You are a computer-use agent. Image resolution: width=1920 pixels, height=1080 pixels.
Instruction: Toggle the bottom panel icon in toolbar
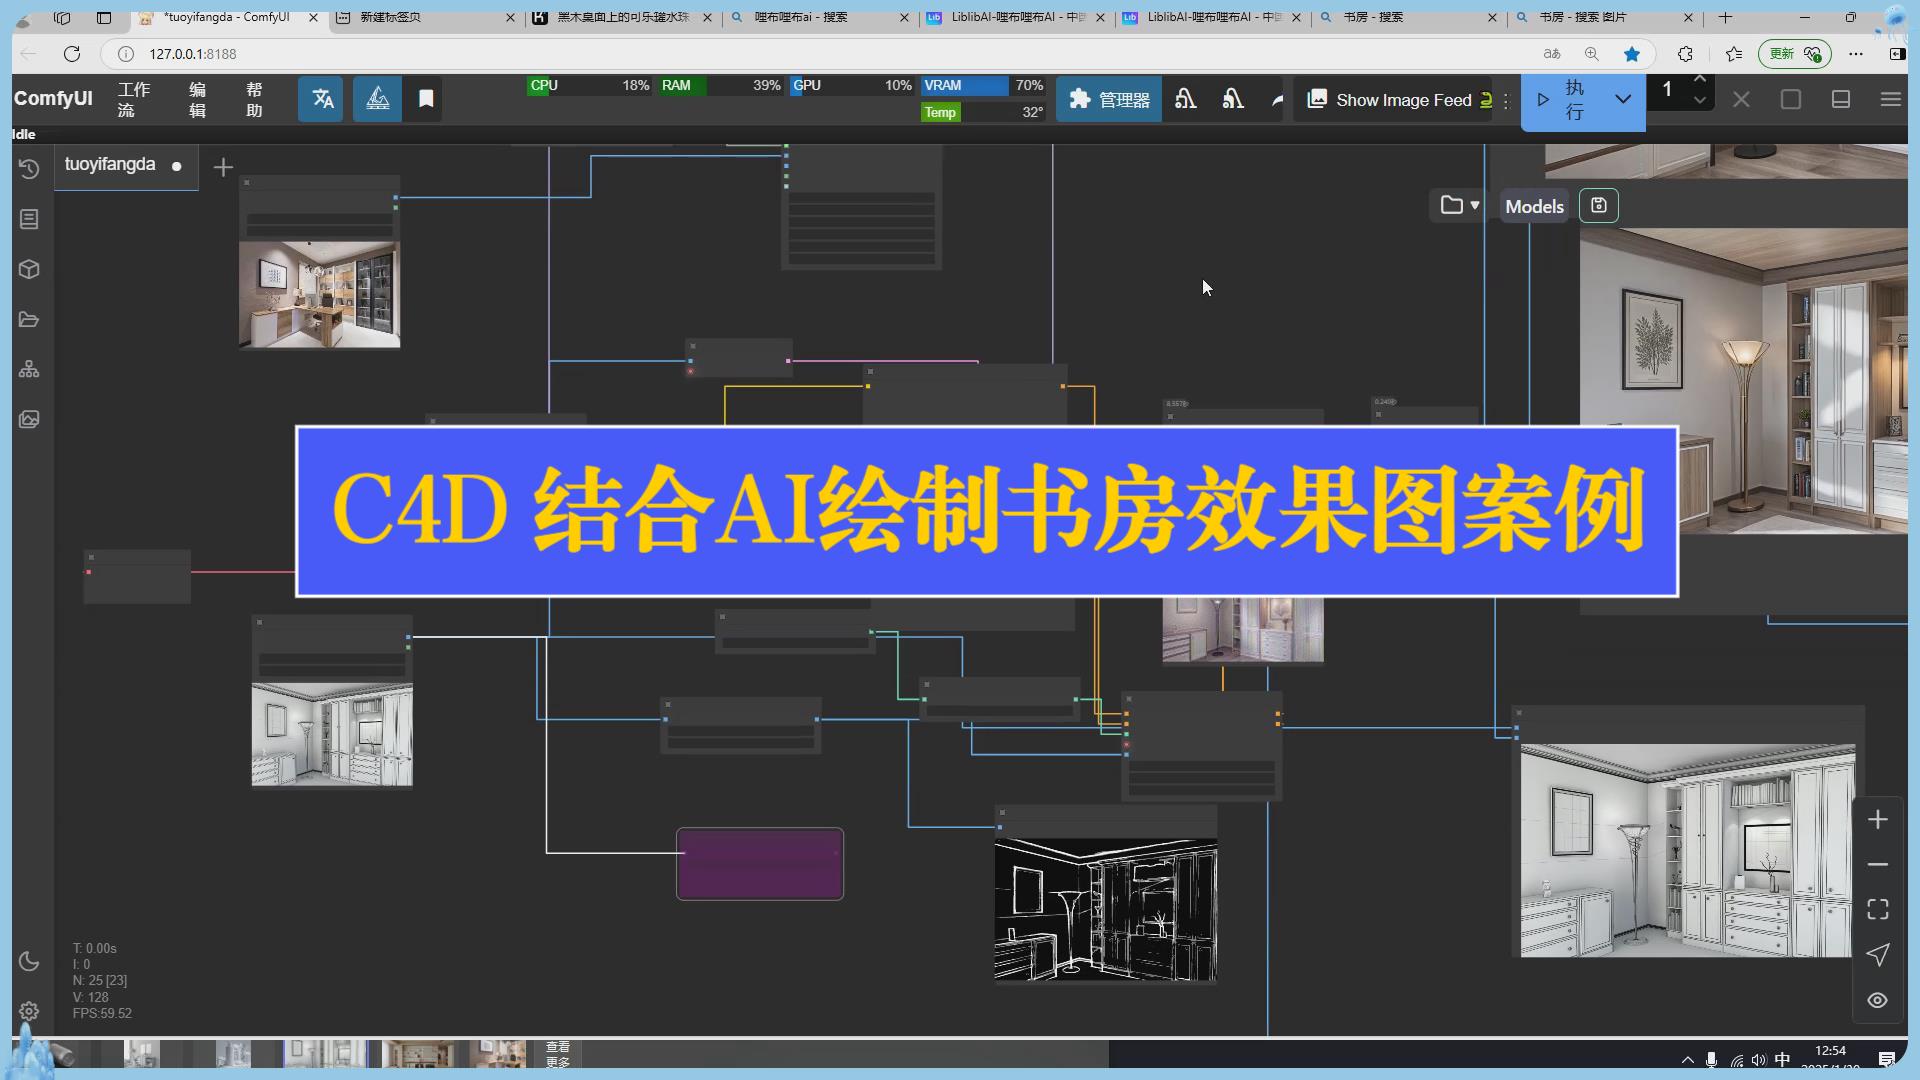[x=1841, y=99]
